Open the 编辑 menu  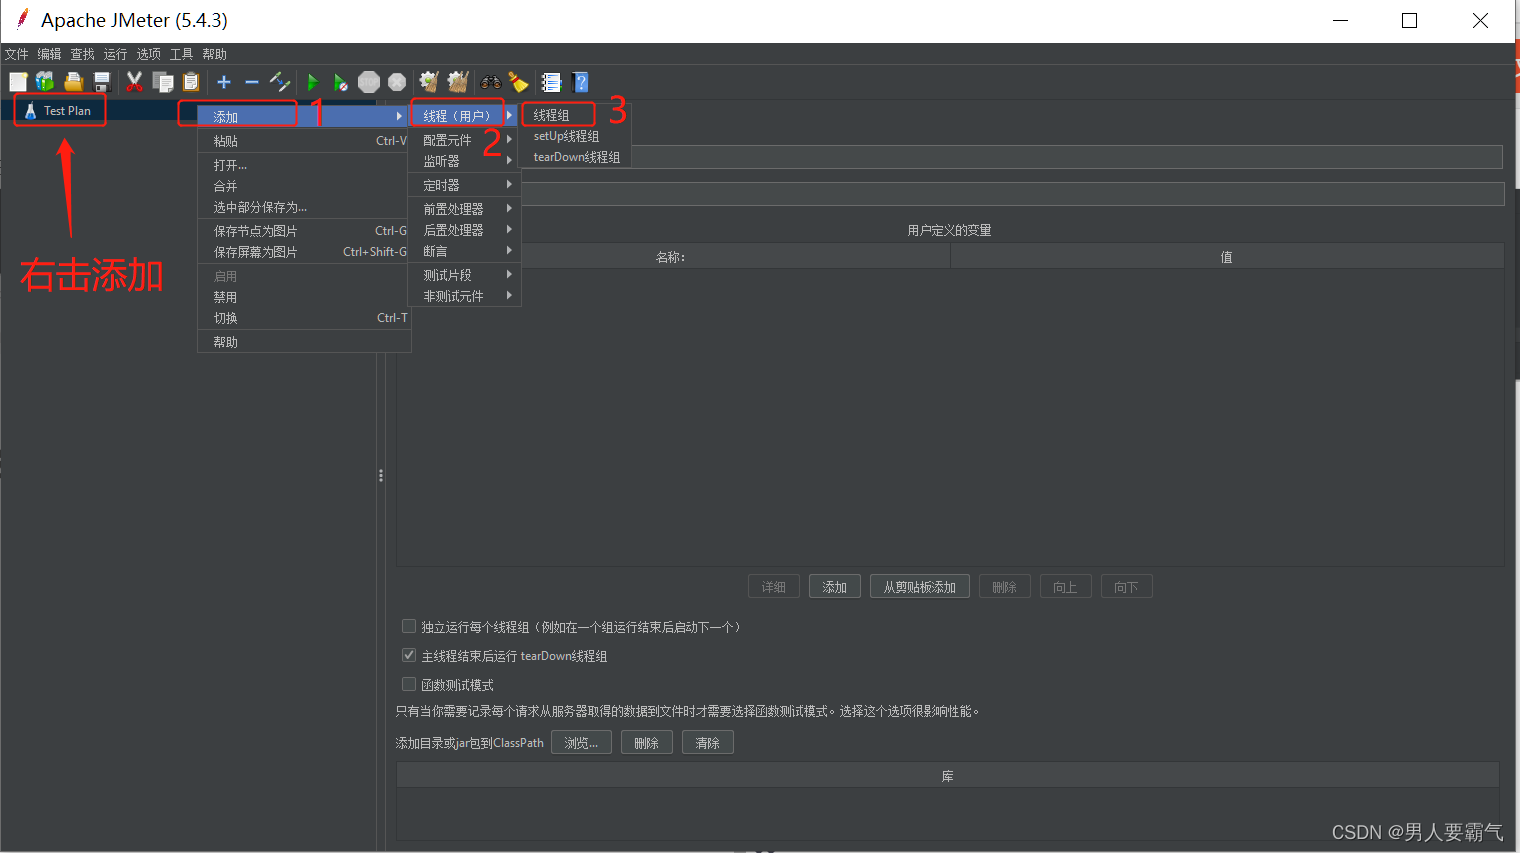pos(50,54)
